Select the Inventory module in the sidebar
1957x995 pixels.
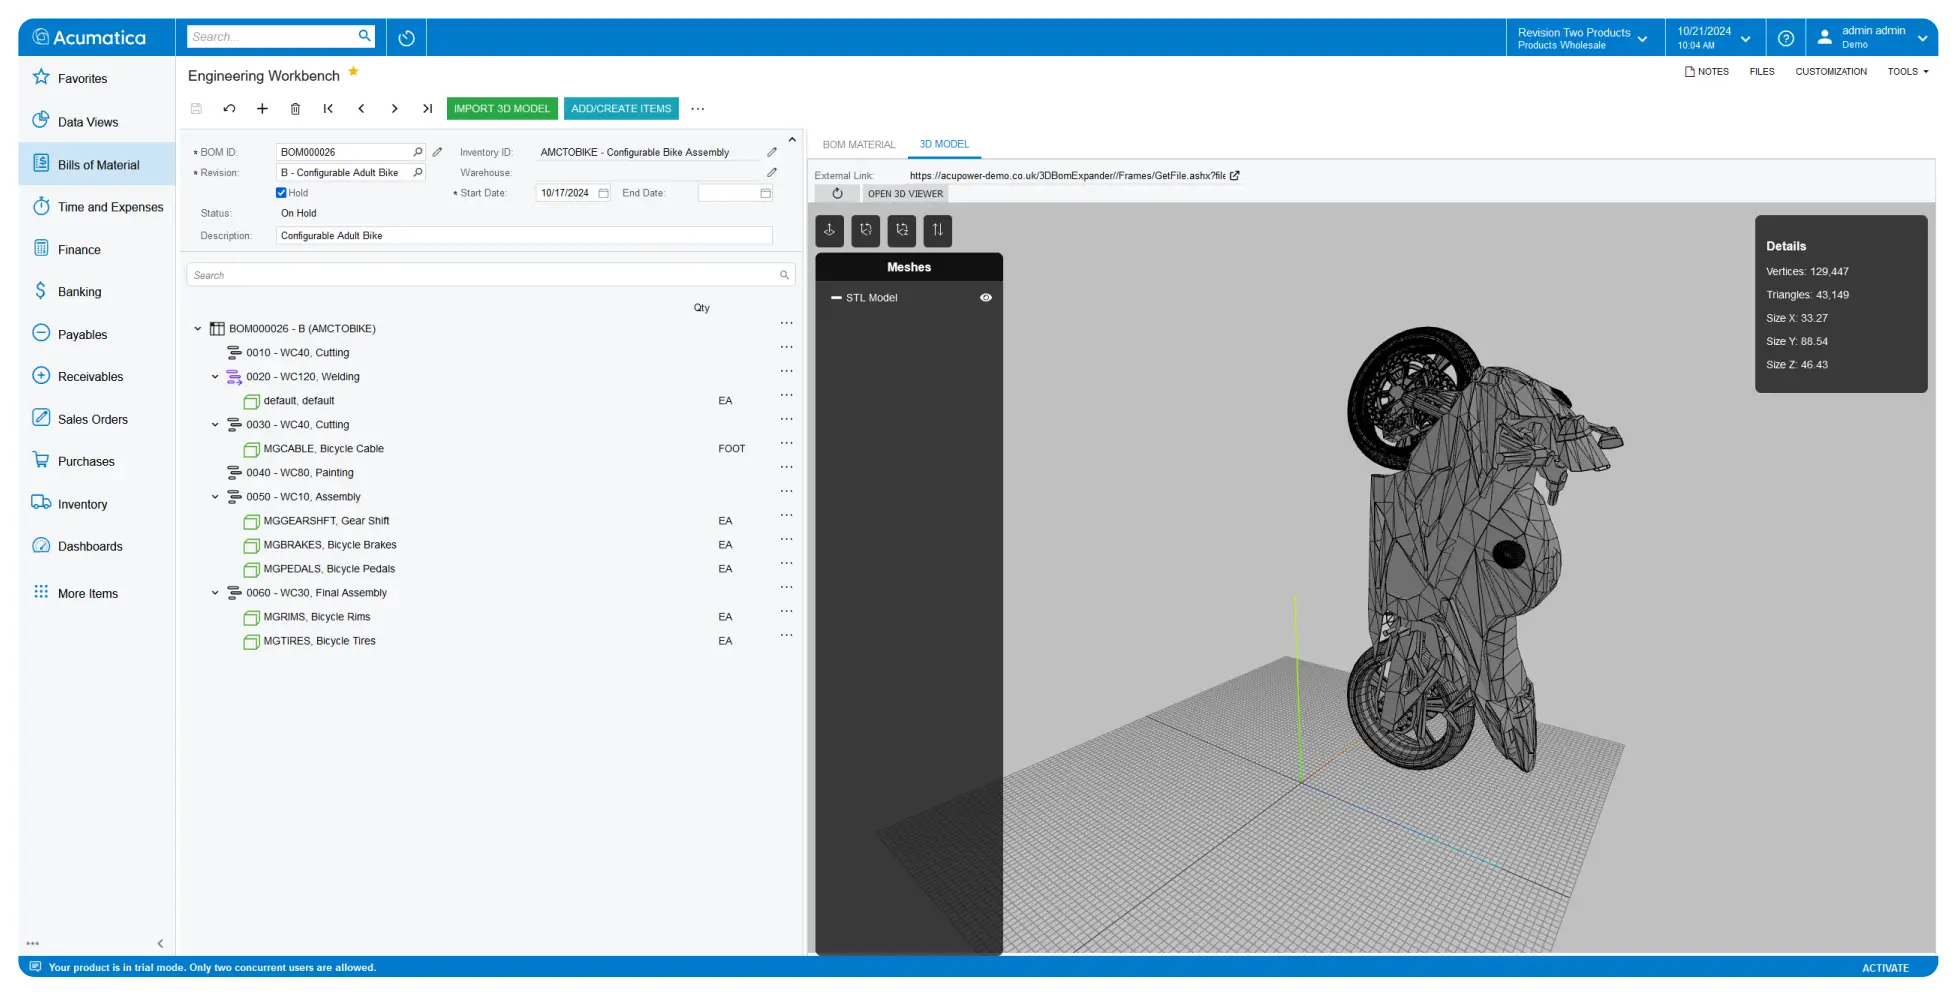point(82,503)
